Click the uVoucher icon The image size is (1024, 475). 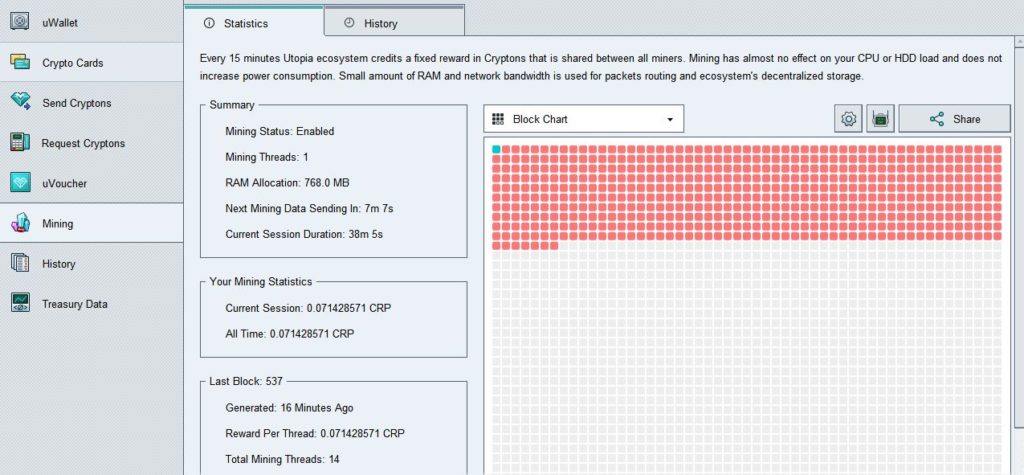click(20, 183)
